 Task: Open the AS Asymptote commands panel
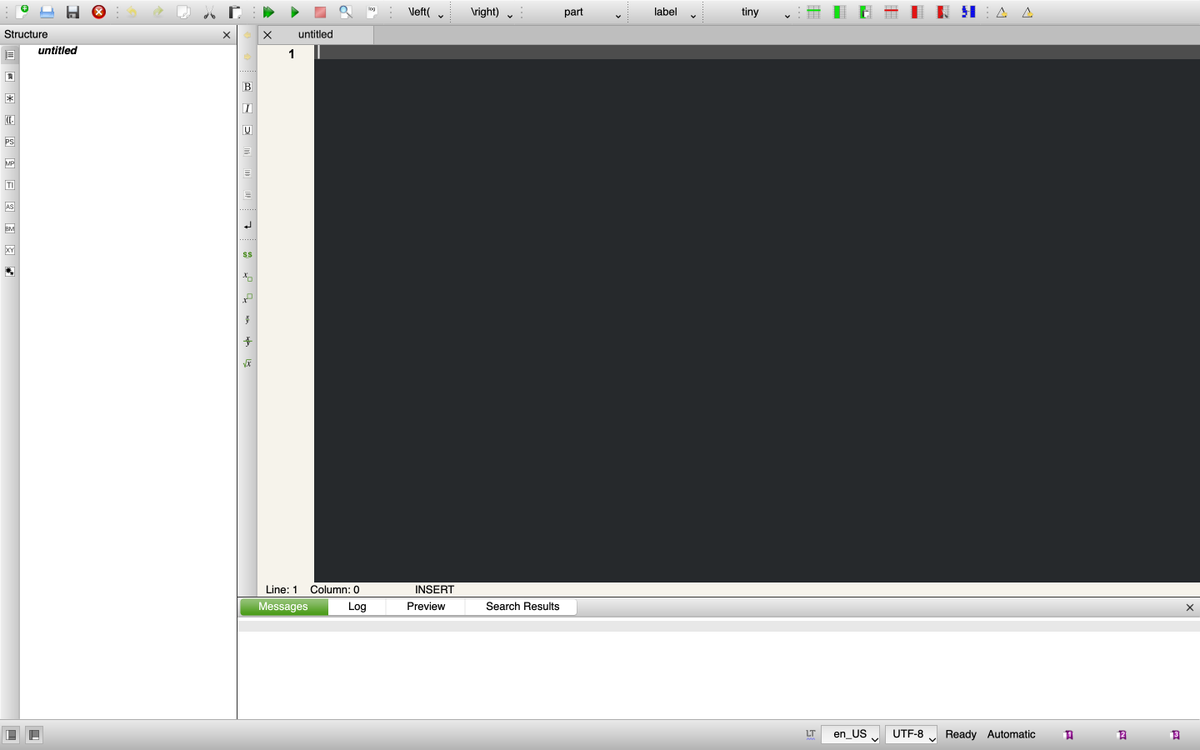tap(9, 207)
